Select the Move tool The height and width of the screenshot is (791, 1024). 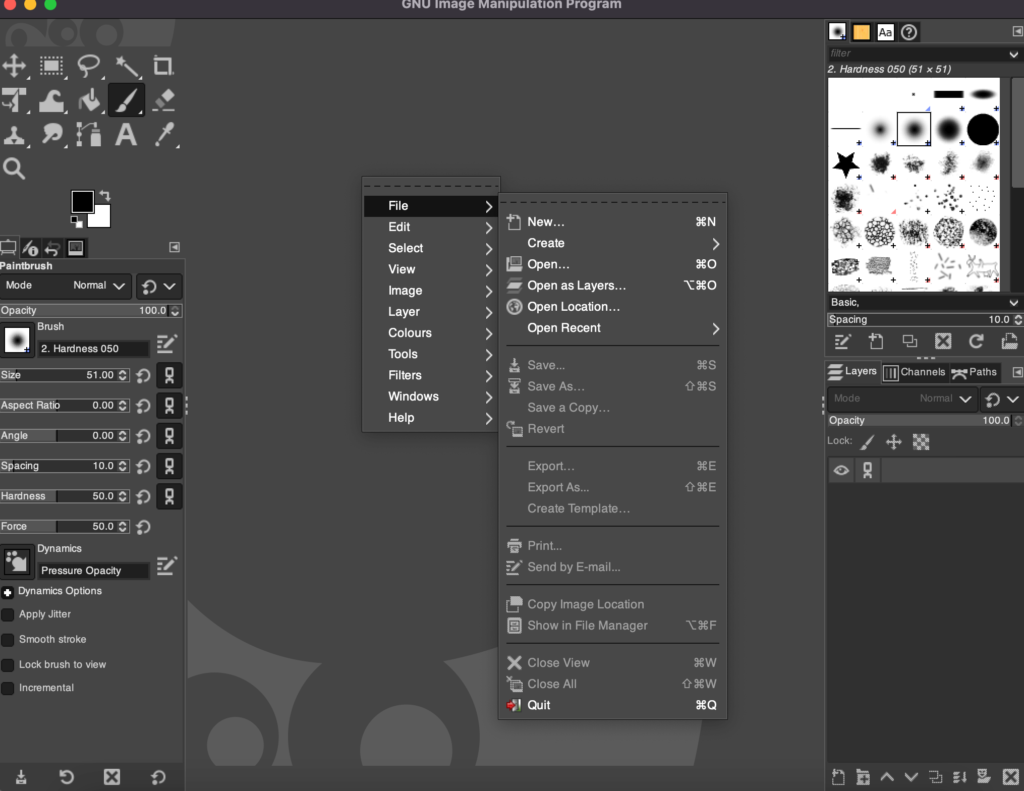(14, 66)
